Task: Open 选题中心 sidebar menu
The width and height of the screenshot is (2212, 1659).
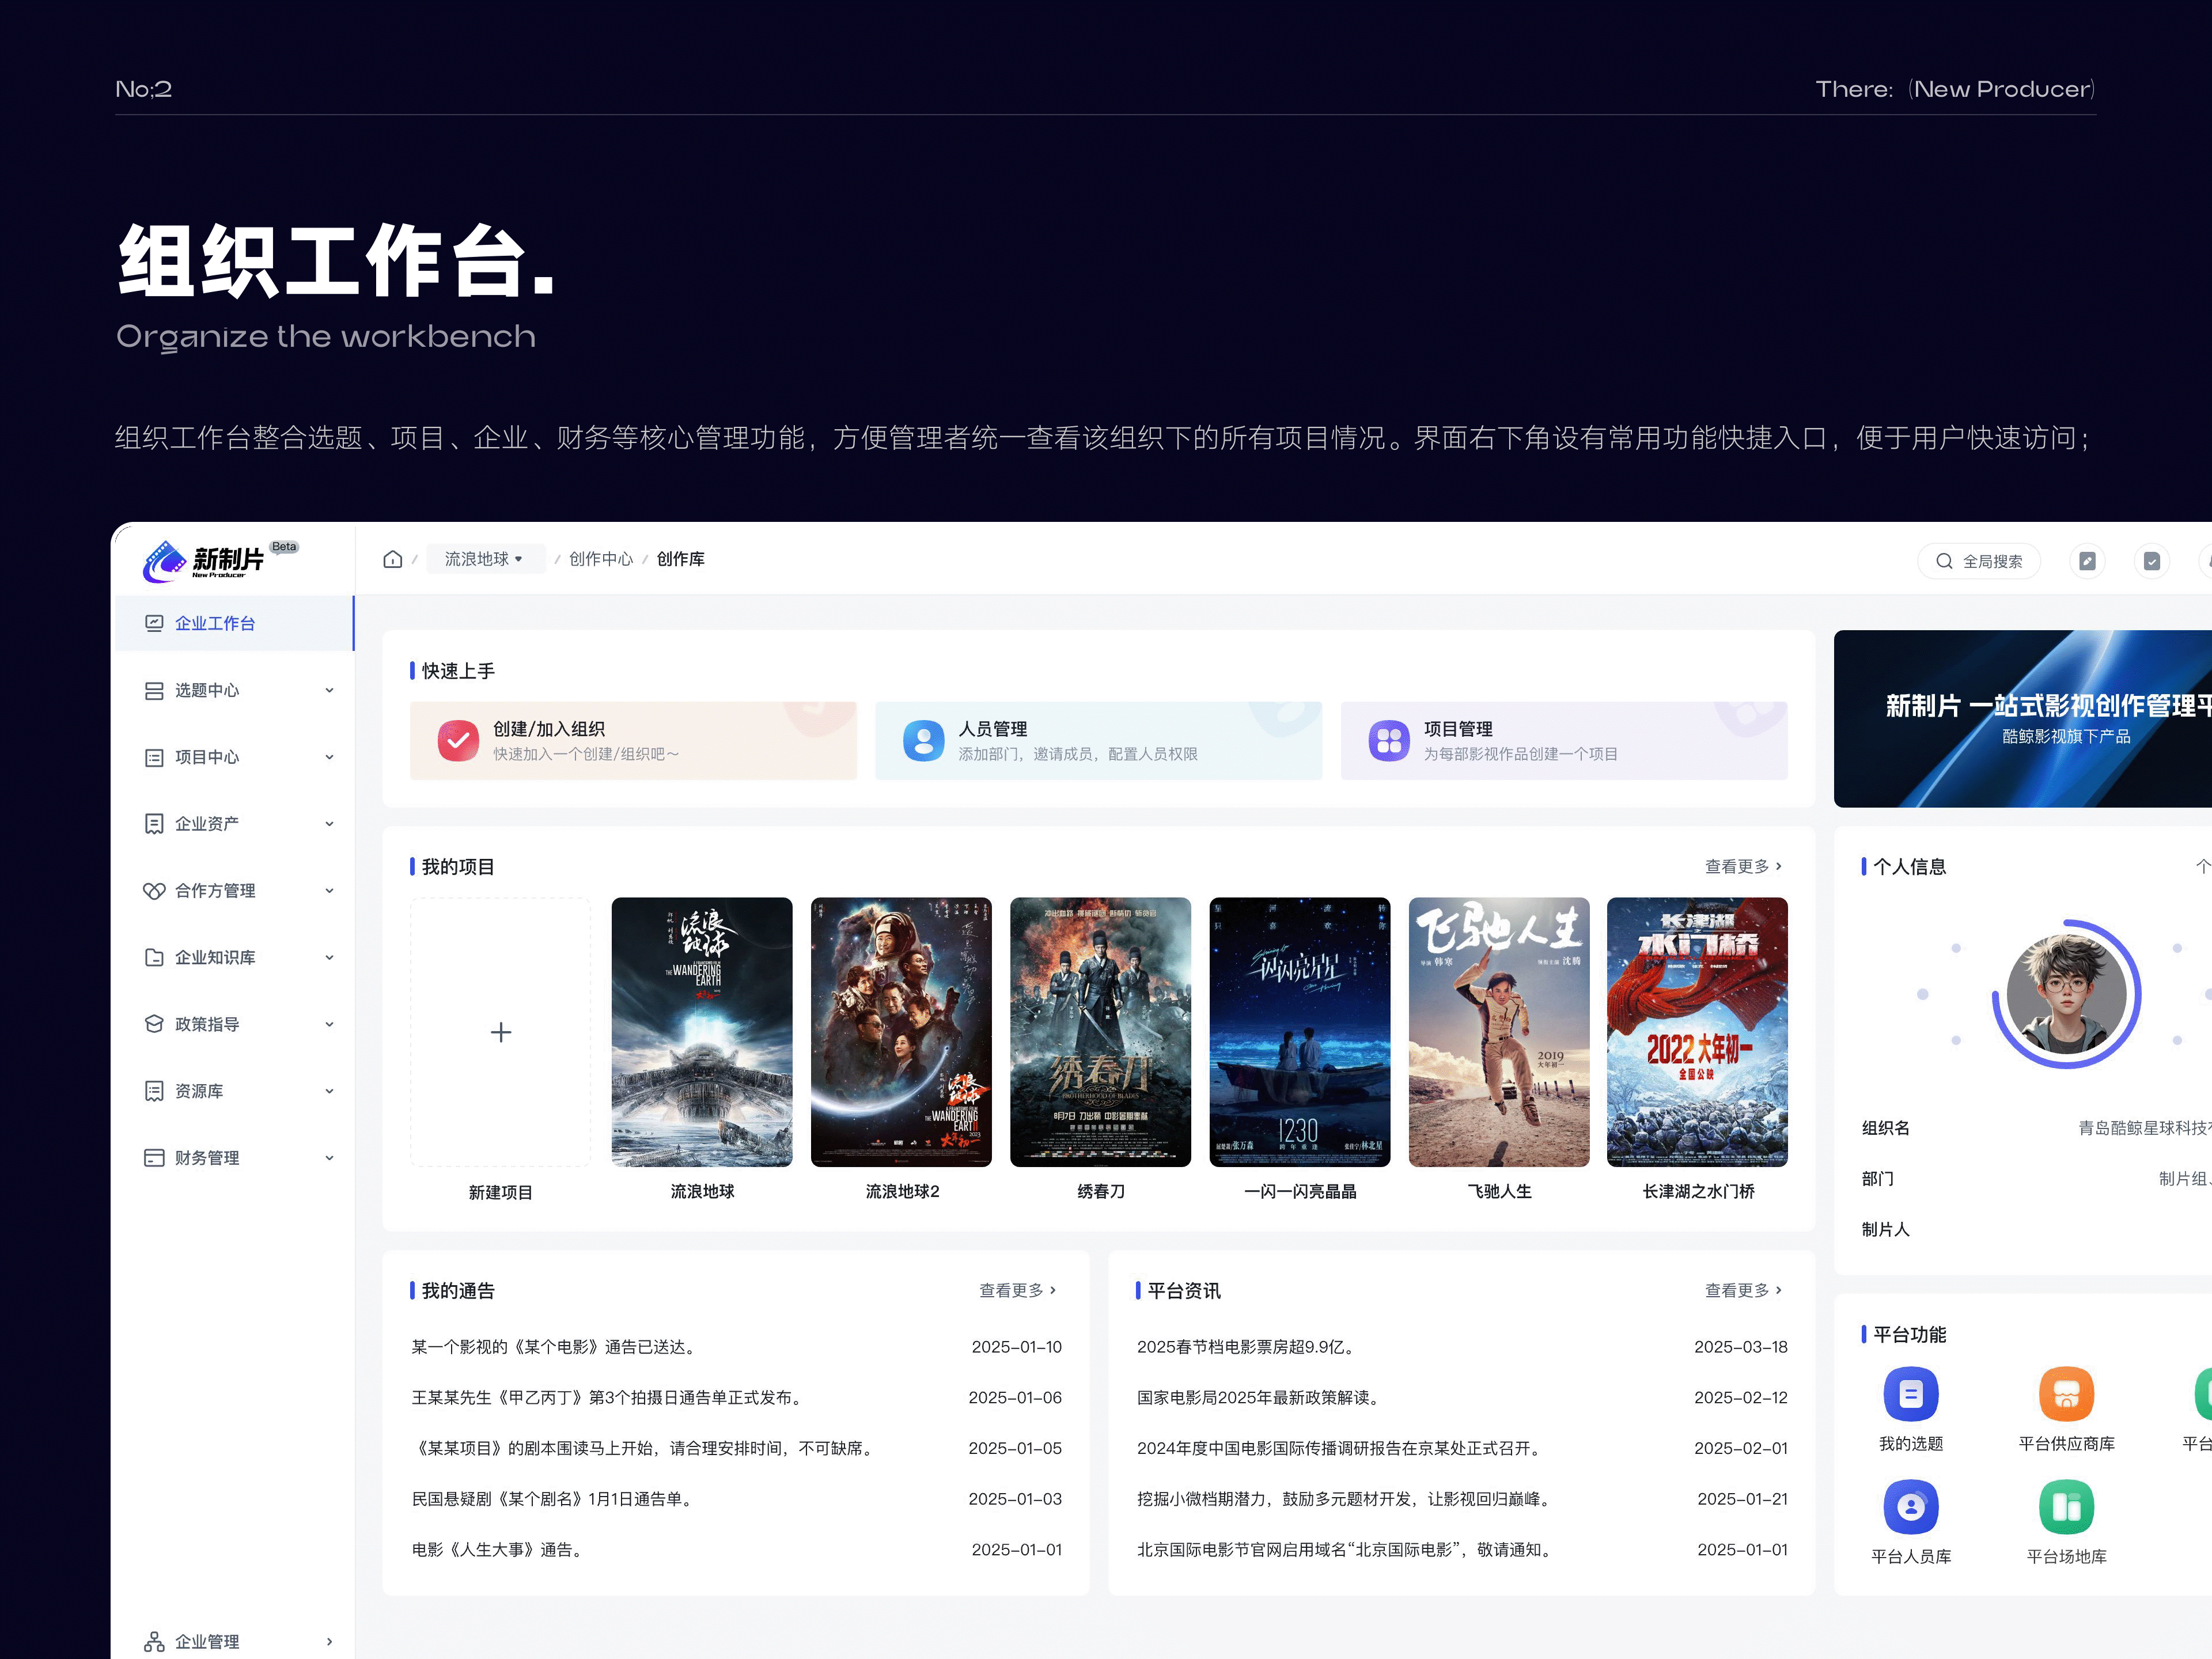Action: 234,690
